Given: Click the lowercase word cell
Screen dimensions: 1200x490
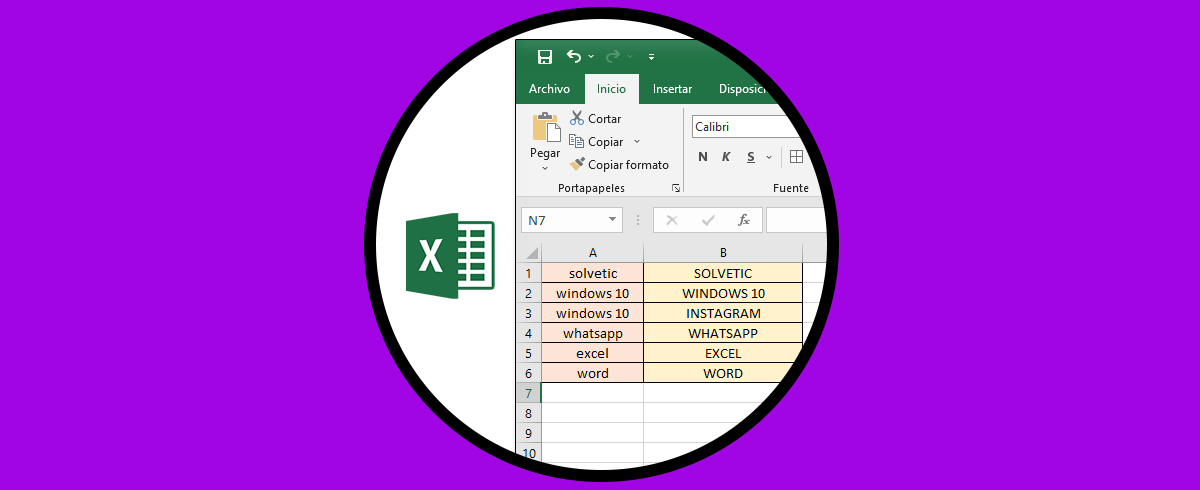Looking at the screenshot, I should click(593, 373).
